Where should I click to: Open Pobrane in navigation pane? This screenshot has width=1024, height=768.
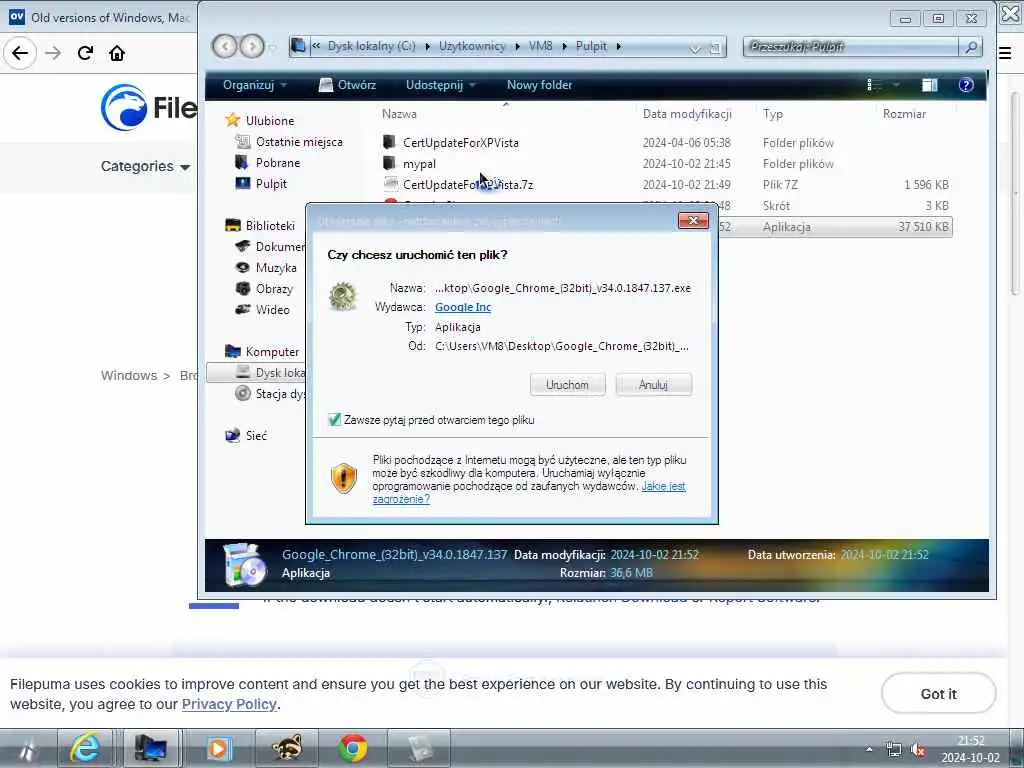coord(278,163)
